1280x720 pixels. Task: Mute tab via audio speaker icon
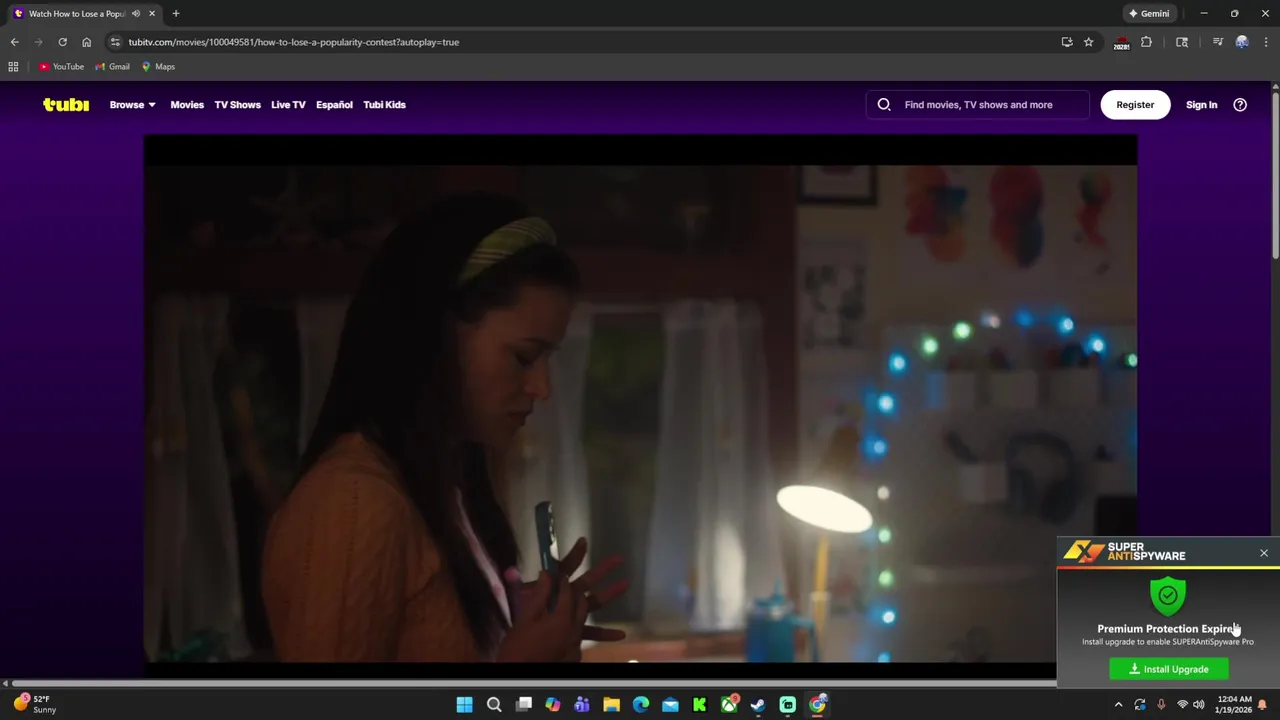tap(136, 14)
